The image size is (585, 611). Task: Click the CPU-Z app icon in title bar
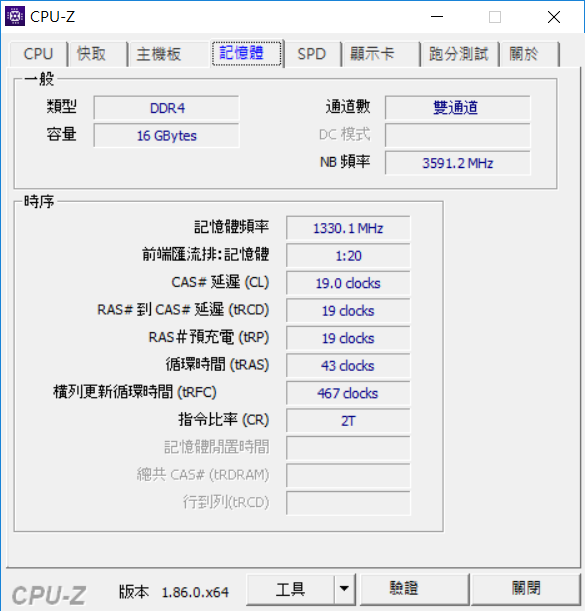click(15, 16)
